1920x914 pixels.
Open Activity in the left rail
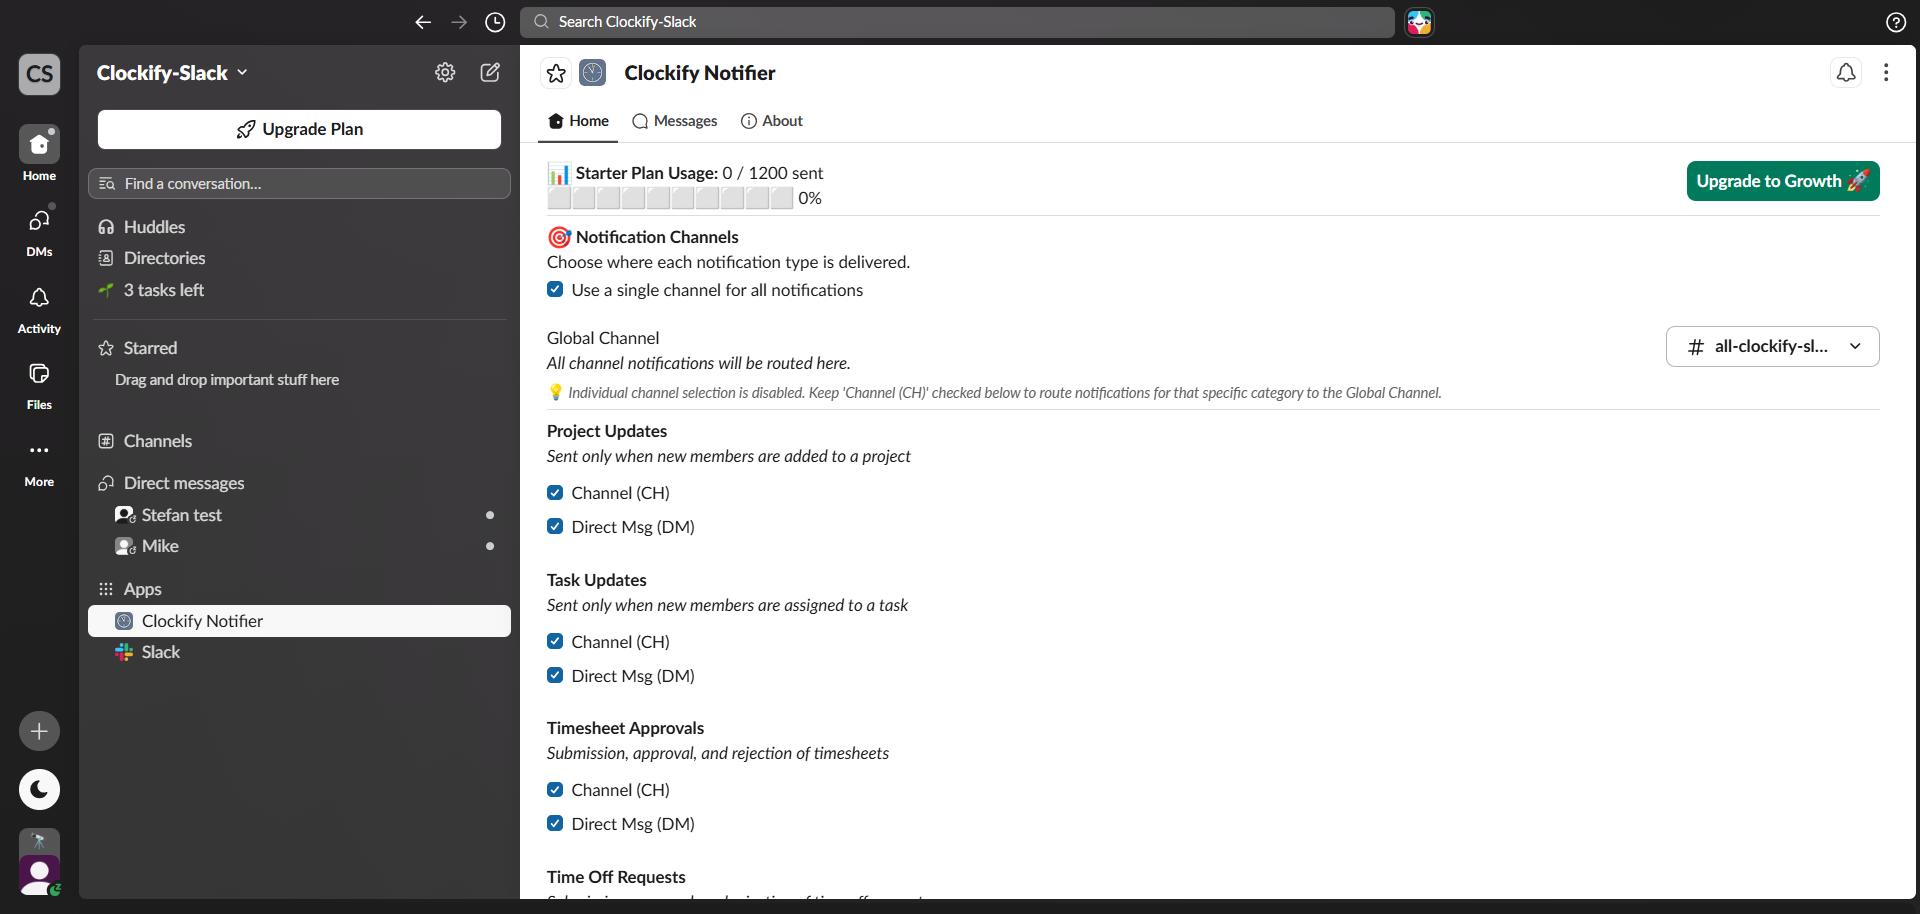click(39, 308)
